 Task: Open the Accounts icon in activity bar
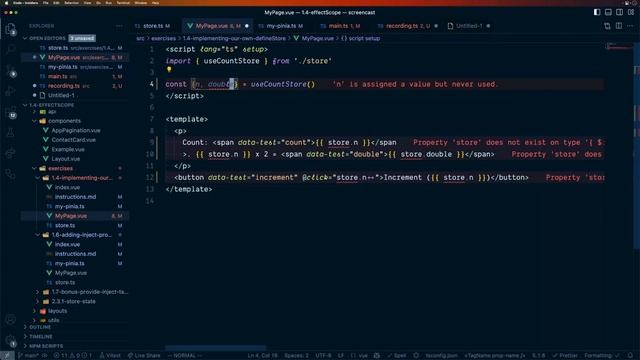(11, 320)
